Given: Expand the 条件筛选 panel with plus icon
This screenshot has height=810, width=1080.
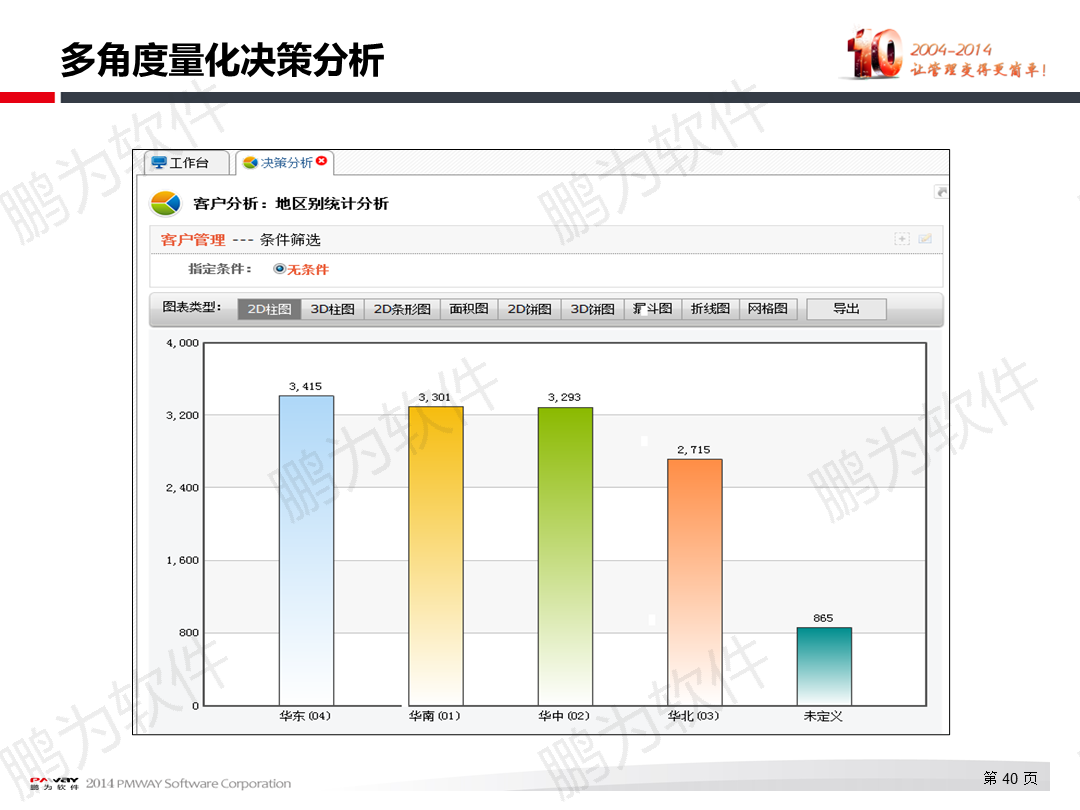Looking at the screenshot, I should click(902, 239).
